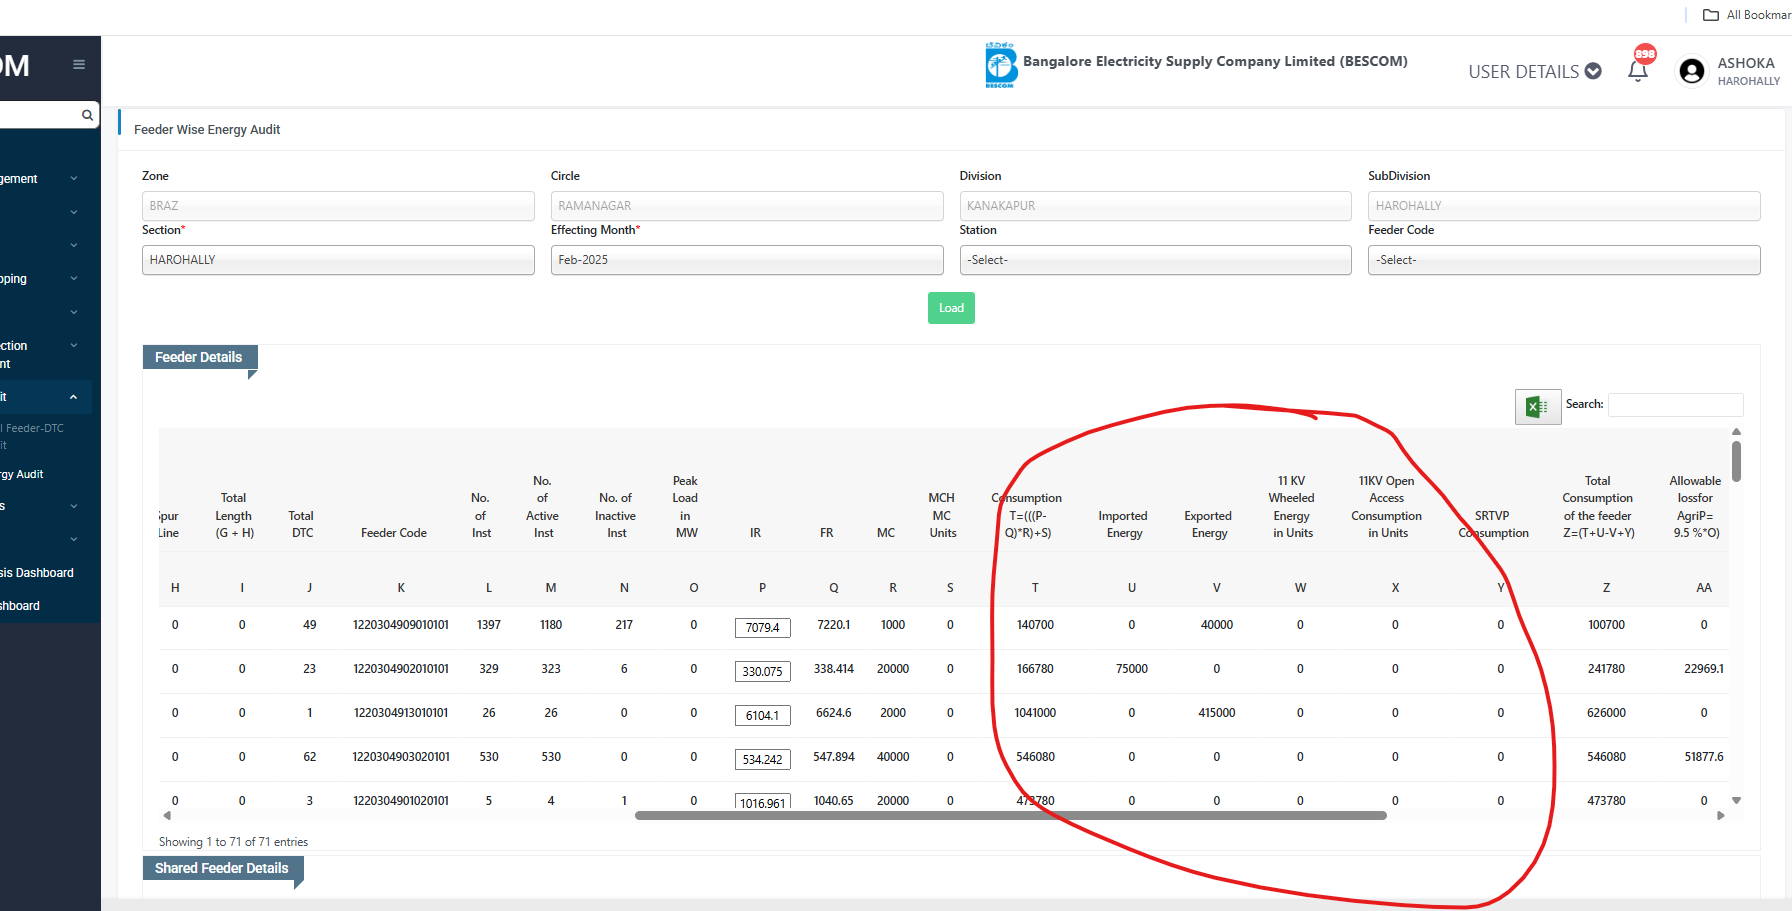Click the IR input showing 1016.961
This screenshot has height=911, width=1792.
762,802
